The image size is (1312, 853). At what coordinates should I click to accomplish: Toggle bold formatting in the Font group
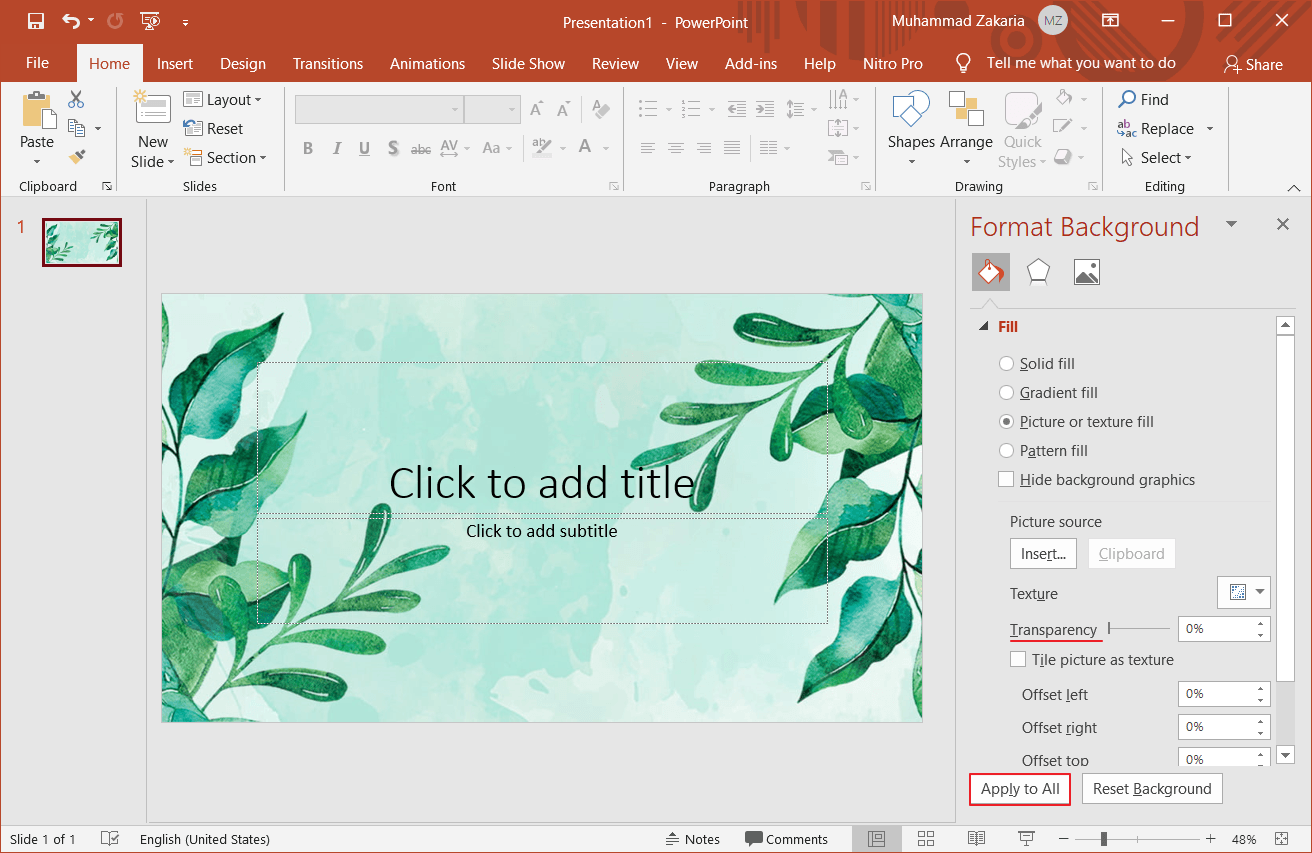tap(307, 148)
